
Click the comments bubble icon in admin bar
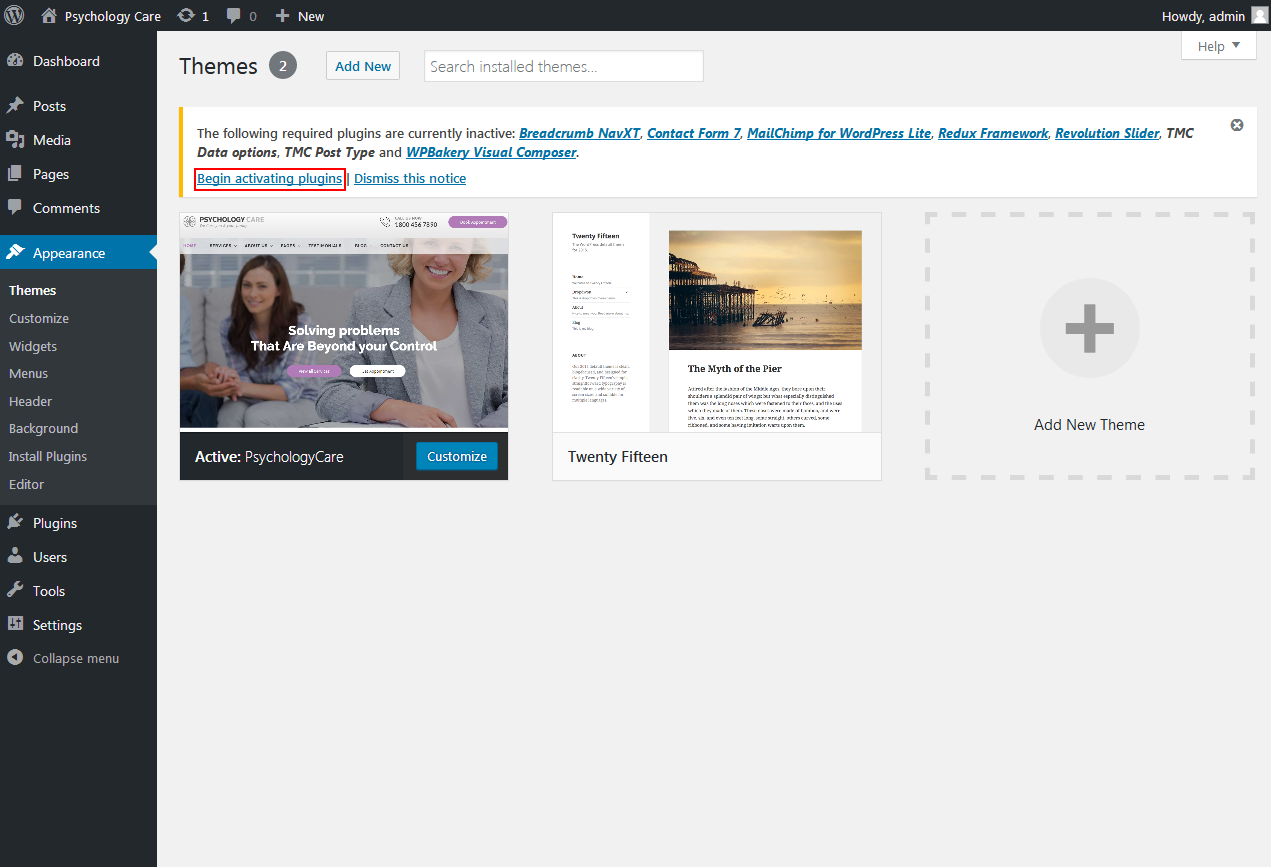tap(234, 16)
